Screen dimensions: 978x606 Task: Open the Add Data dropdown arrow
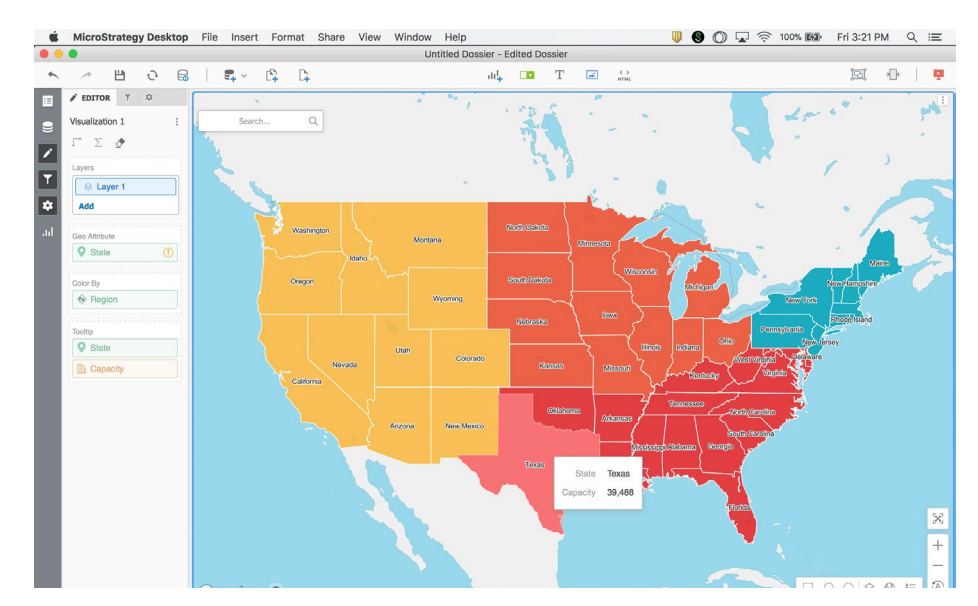(244, 75)
